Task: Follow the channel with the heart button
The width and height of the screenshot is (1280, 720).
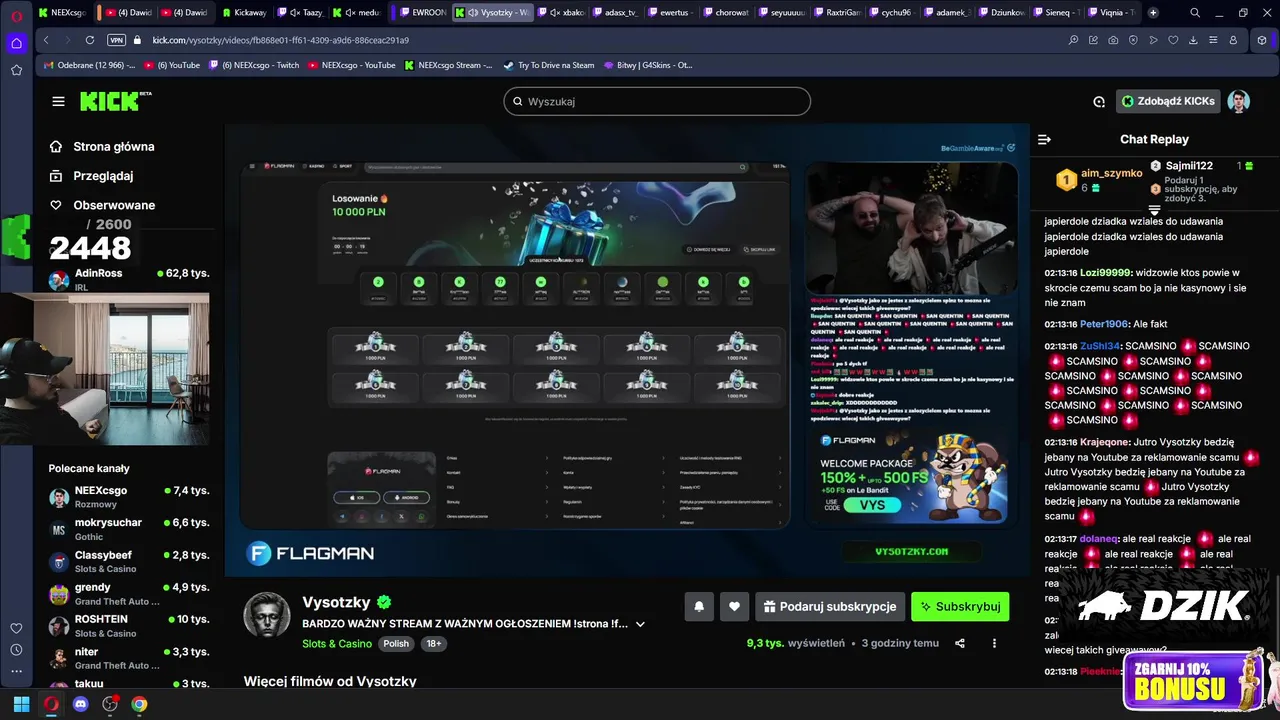Action: click(x=734, y=606)
